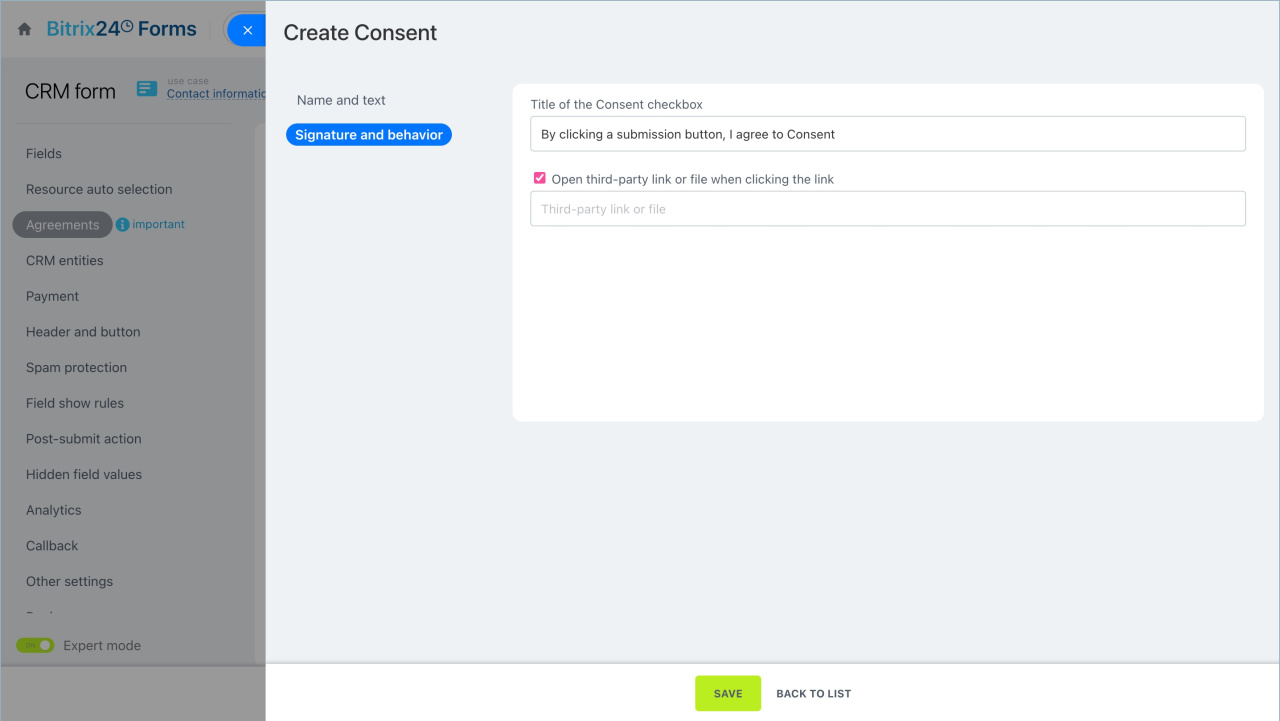The image size is (1280, 721).
Task: Open the Agreements section
Action: [x=62, y=225]
